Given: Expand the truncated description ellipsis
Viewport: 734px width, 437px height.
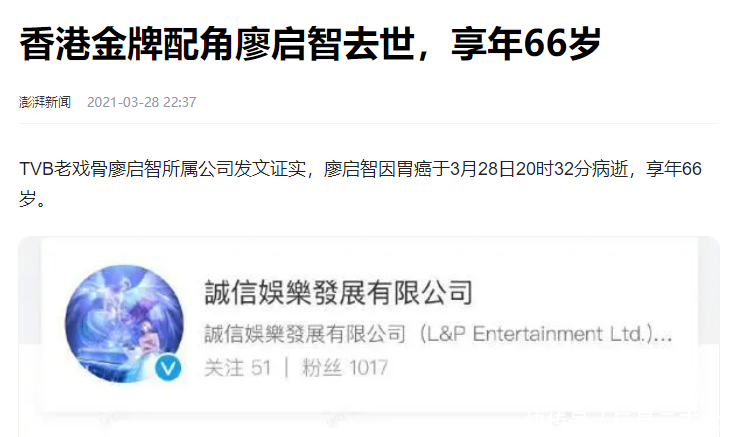Looking at the screenshot, I should pos(663,335).
